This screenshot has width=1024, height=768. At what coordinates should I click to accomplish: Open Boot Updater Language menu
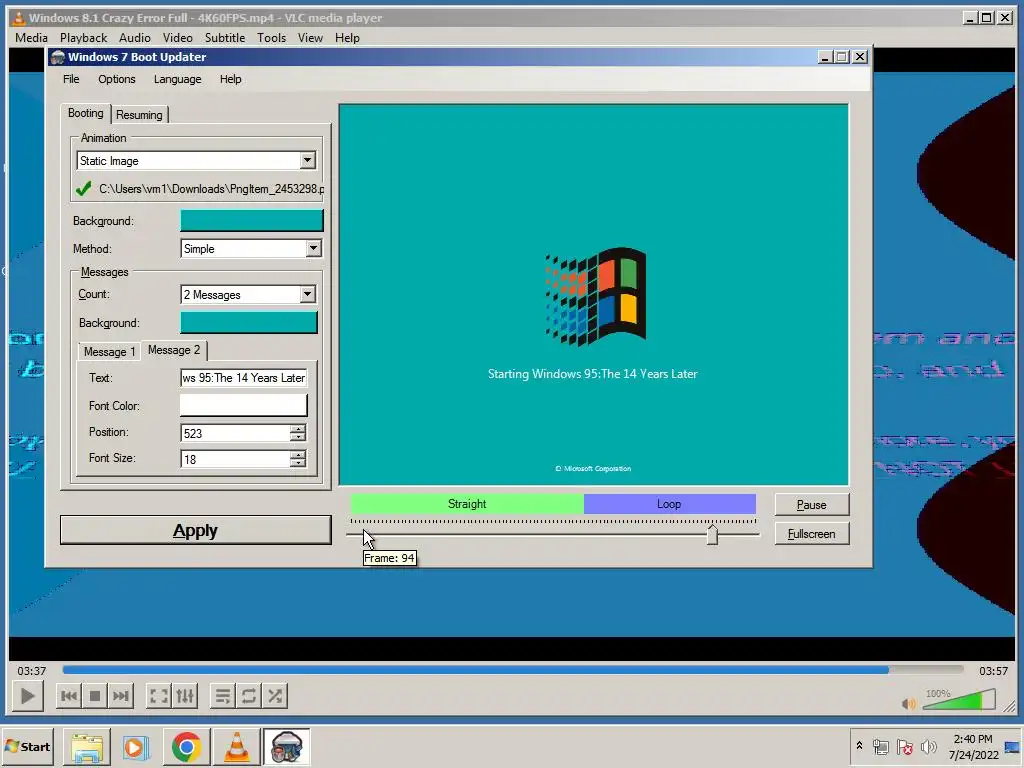(178, 79)
